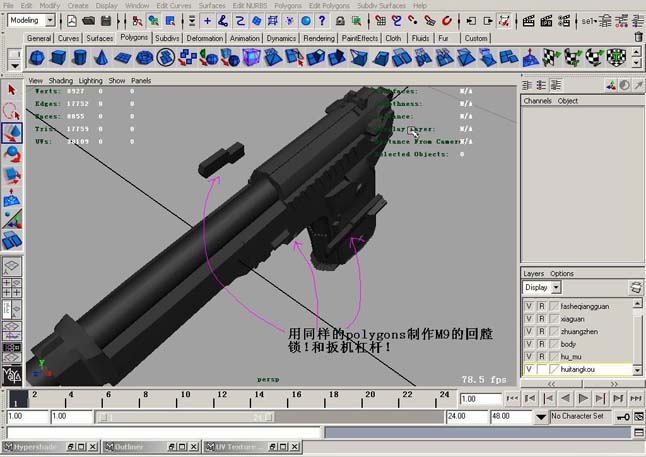Click the minimized Outliner window bar
The height and width of the screenshot is (457, 646).
151,447
